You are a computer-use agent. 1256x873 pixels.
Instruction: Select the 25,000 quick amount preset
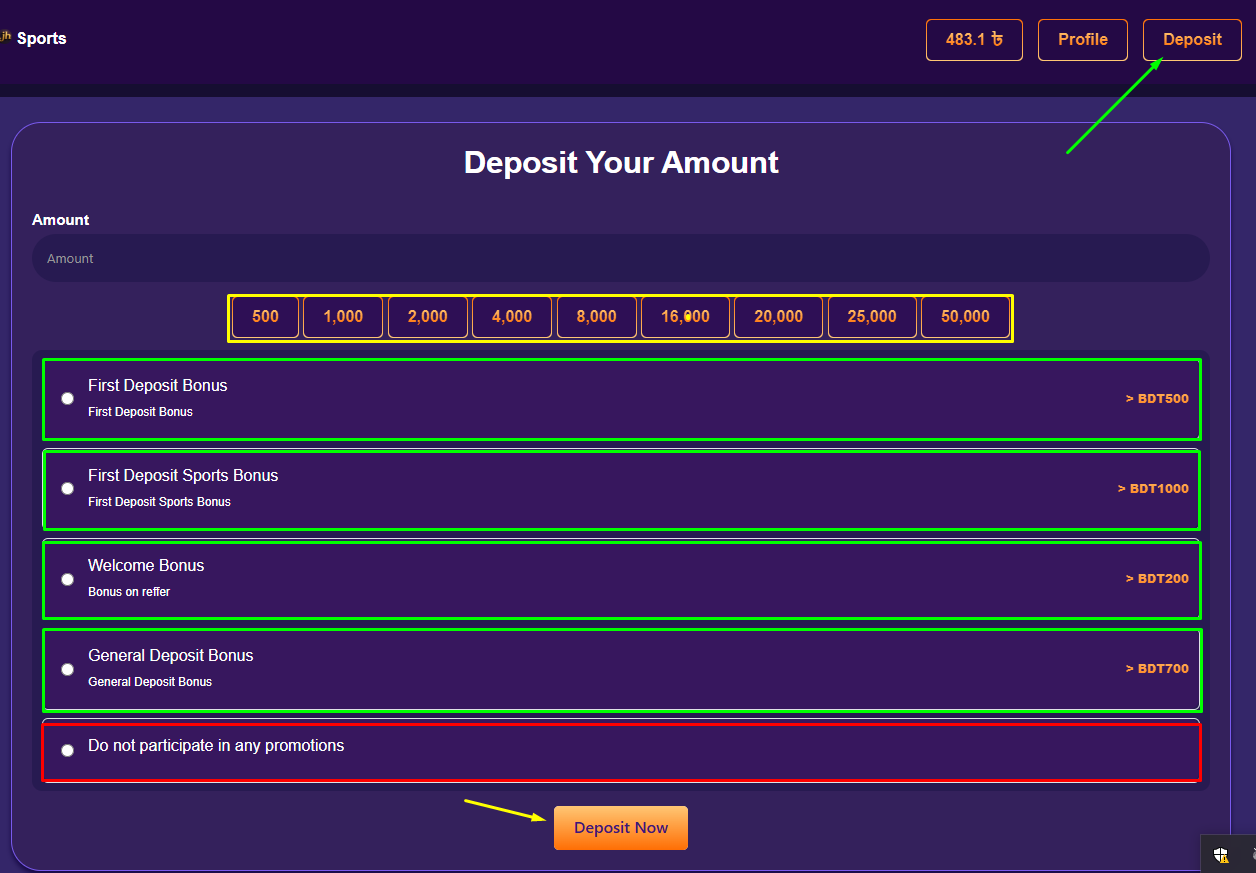coord(871,317)
